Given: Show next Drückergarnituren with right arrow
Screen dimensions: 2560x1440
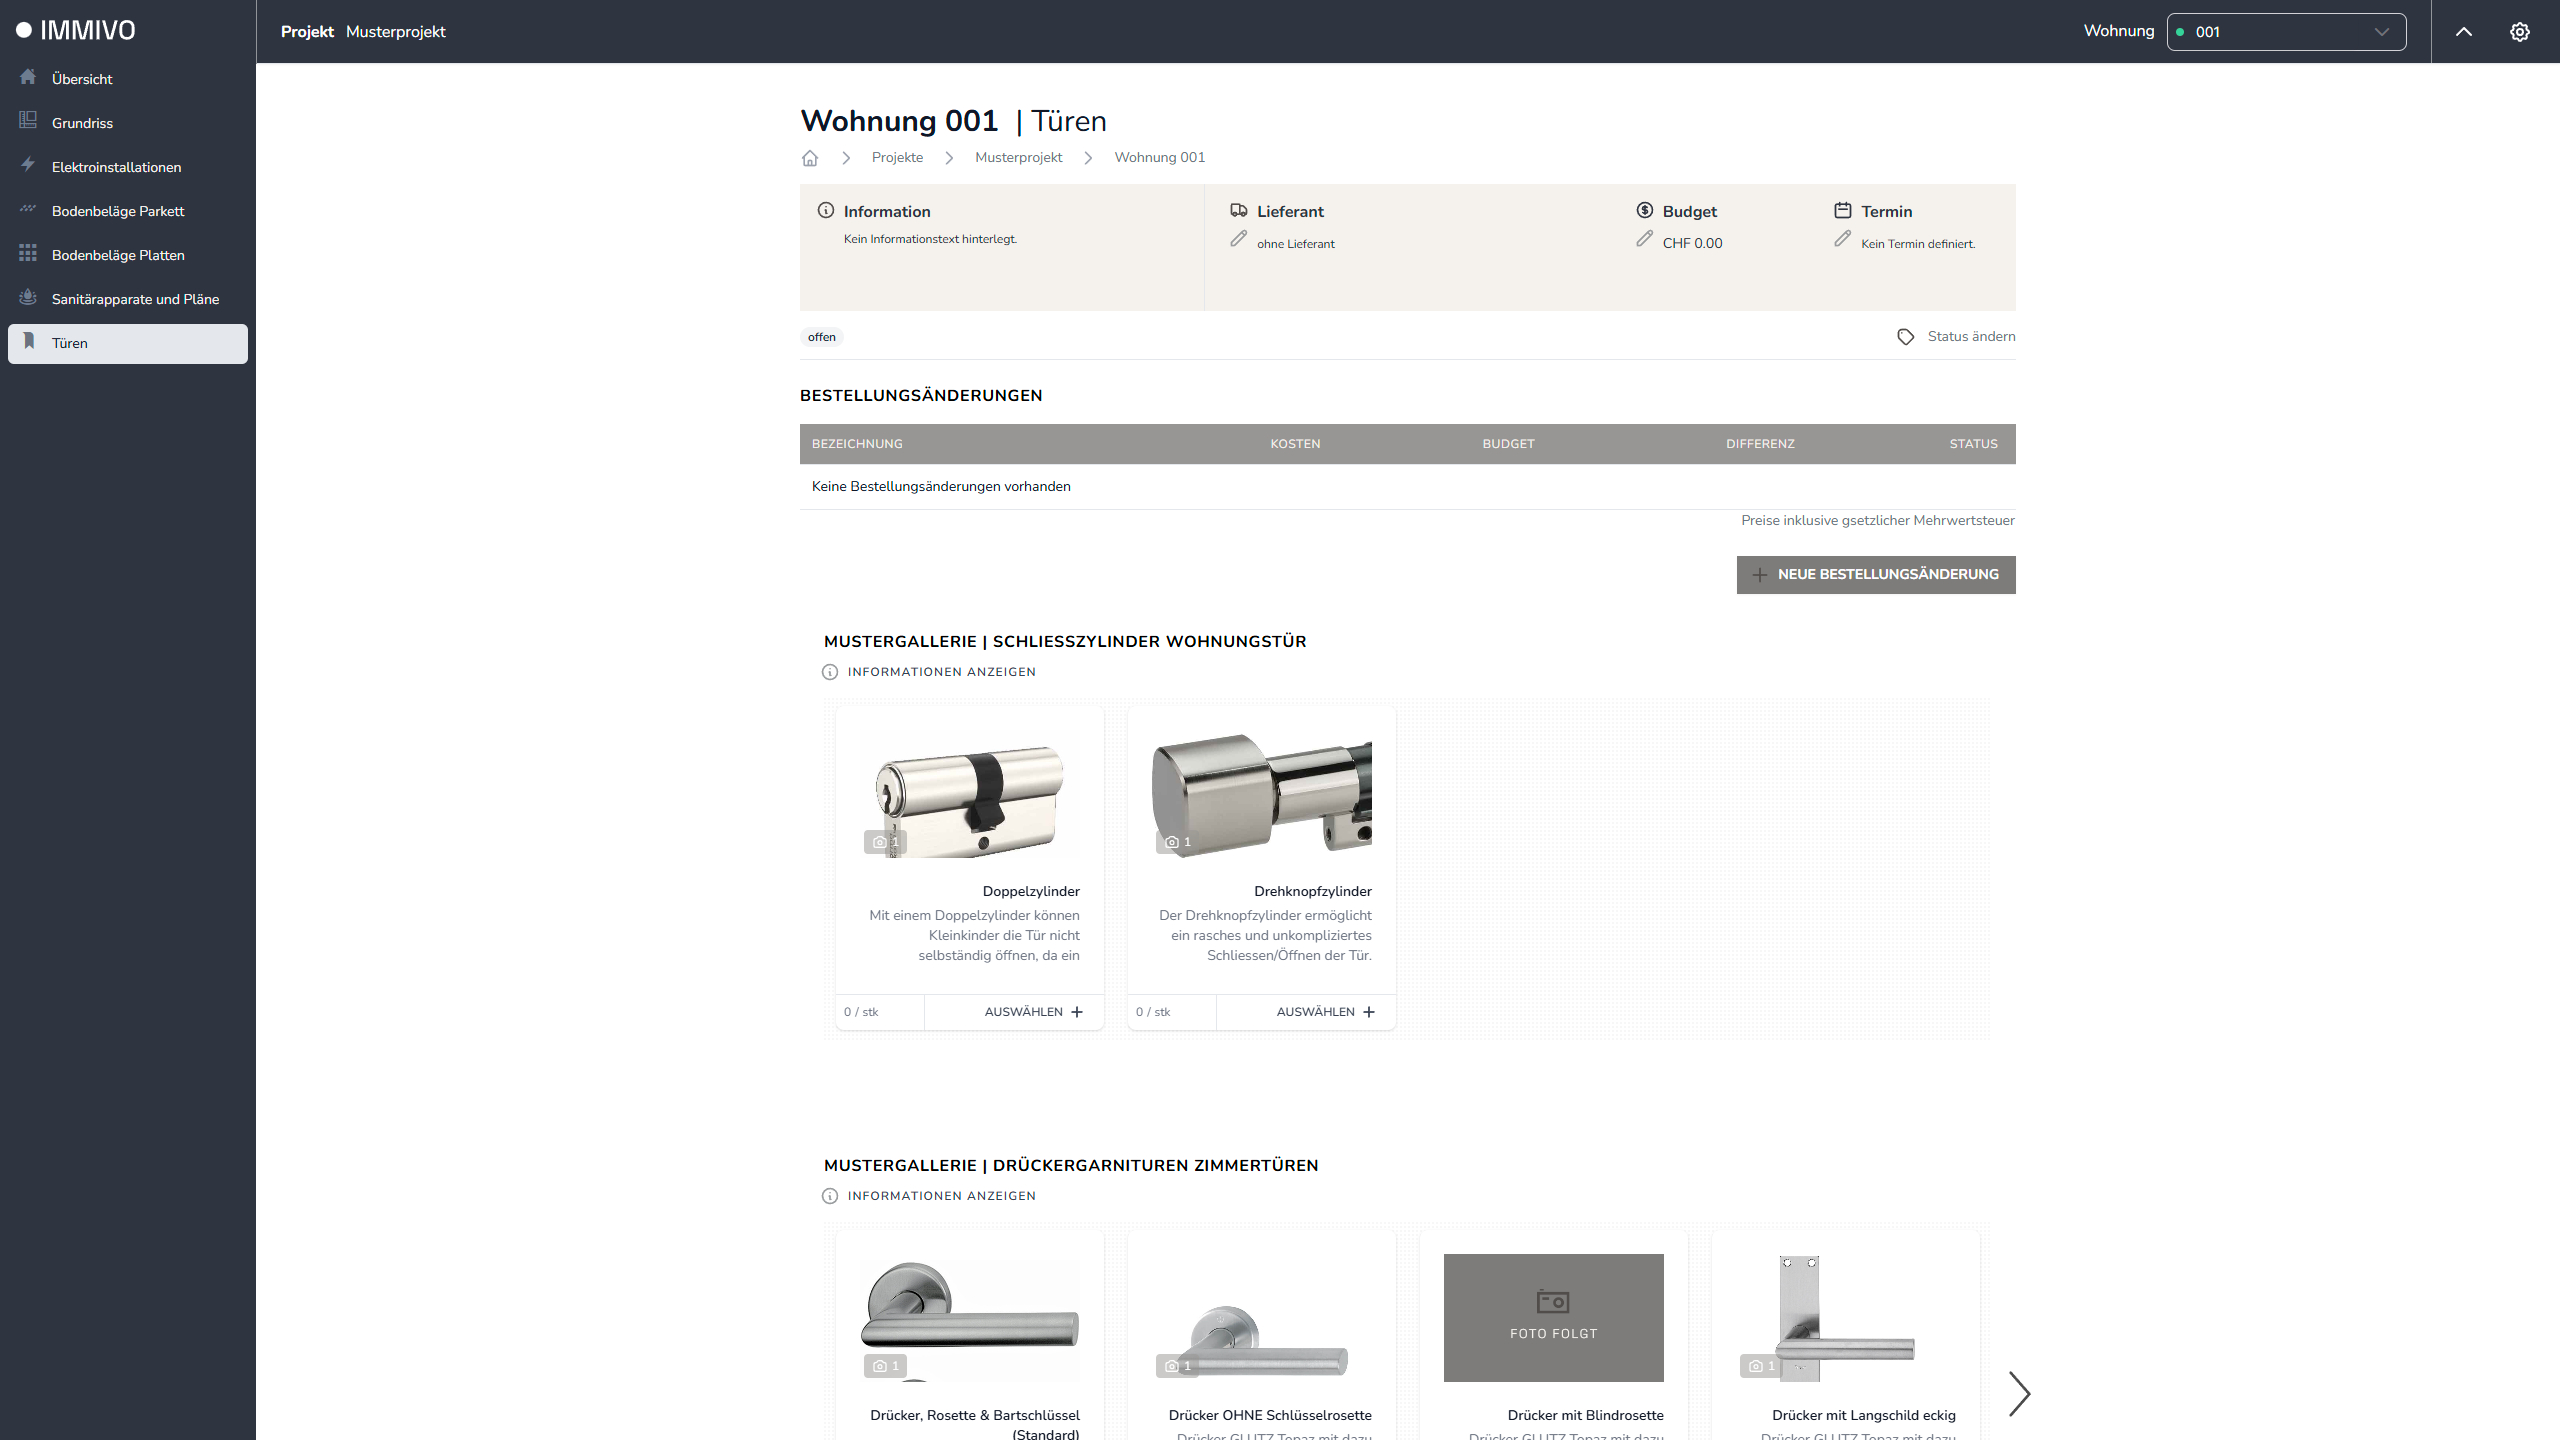Looking at the screenshot, I should pos(2019,1393).
